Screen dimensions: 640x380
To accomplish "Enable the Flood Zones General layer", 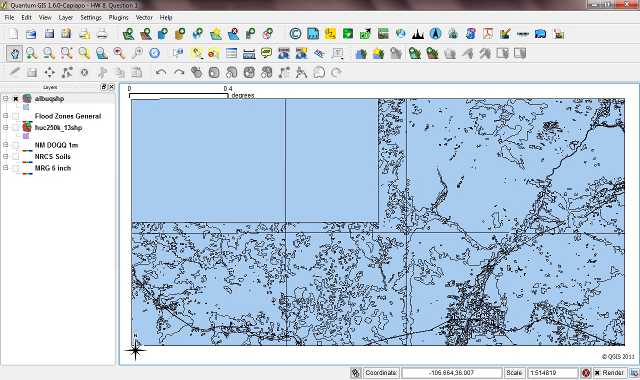I will click(x=16, y=116).
